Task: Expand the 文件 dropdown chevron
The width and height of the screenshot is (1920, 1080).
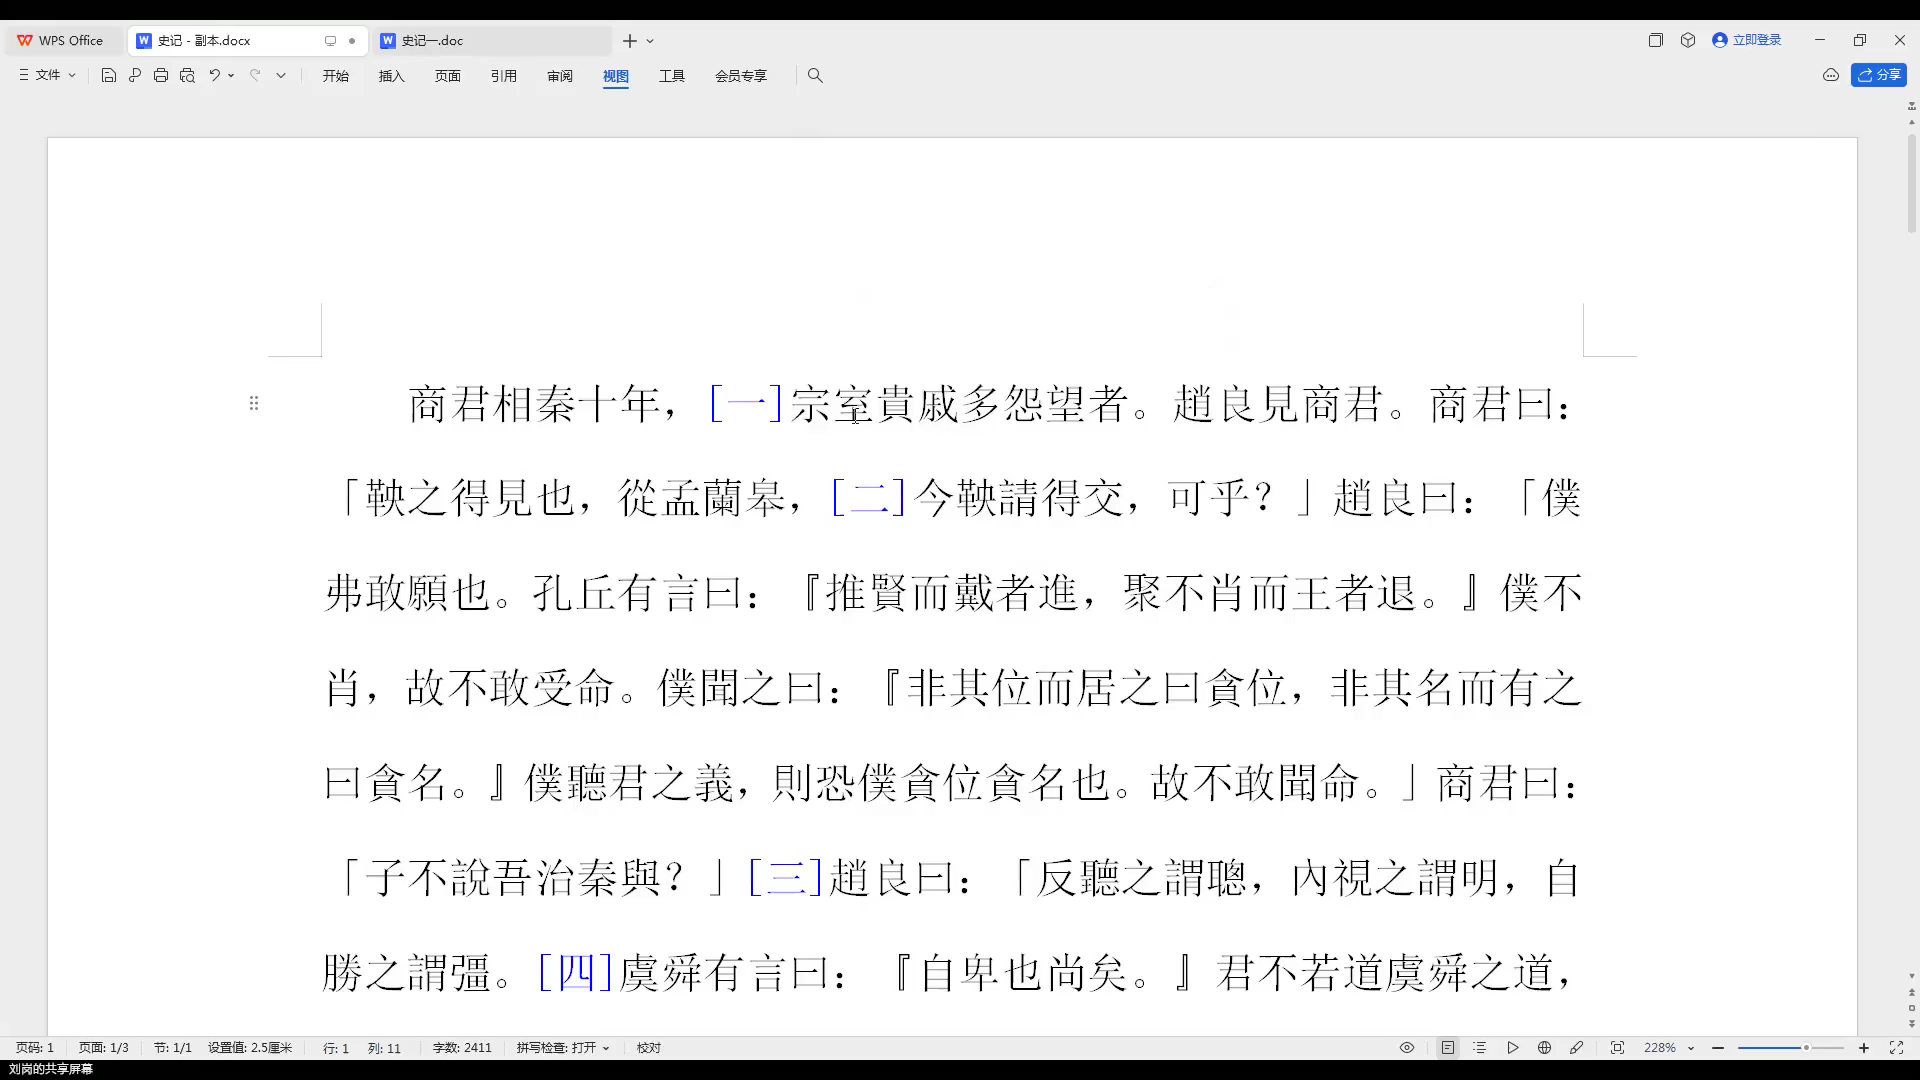Action: [x=72, y=75]
